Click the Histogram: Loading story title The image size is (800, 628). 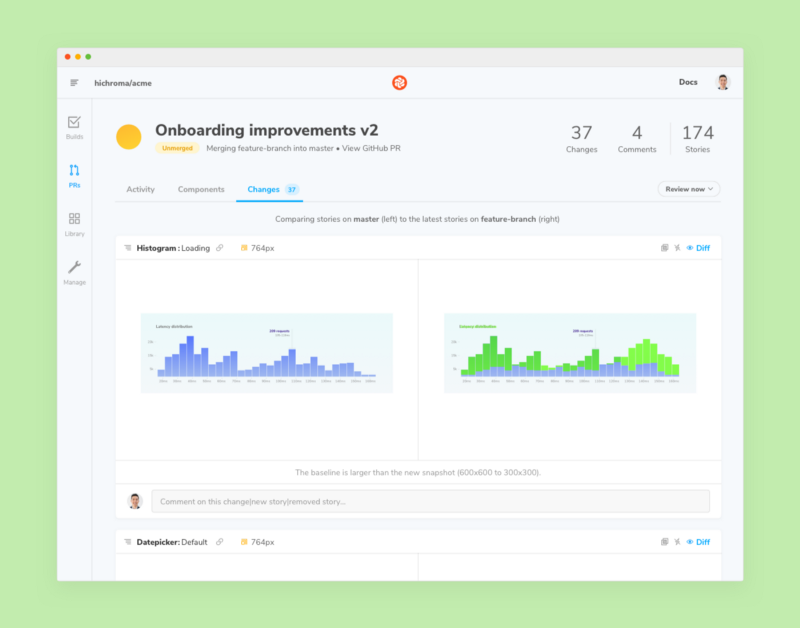pos(173,248)
